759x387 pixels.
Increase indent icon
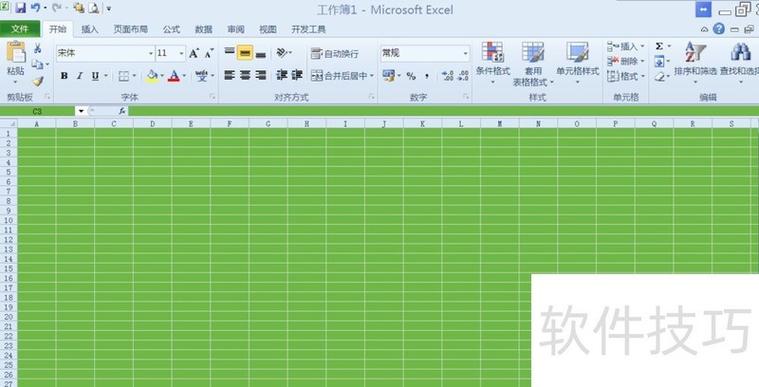pos(297,75)
